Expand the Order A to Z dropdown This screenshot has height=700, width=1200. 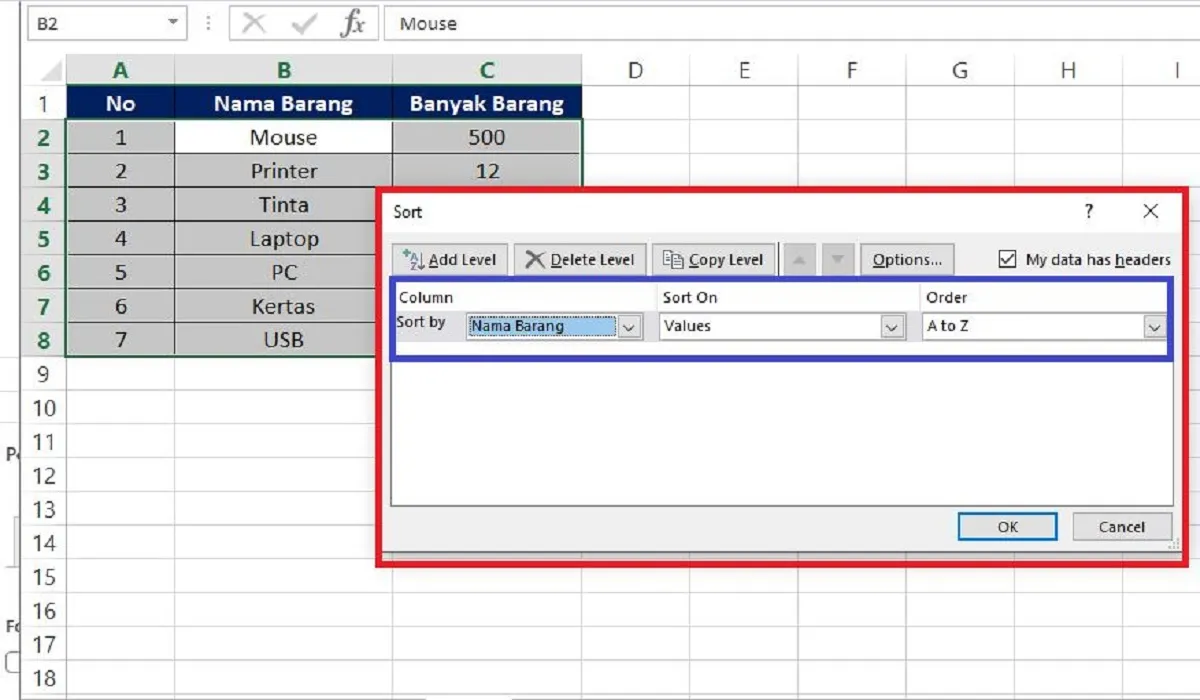(x=1154, y=327)
